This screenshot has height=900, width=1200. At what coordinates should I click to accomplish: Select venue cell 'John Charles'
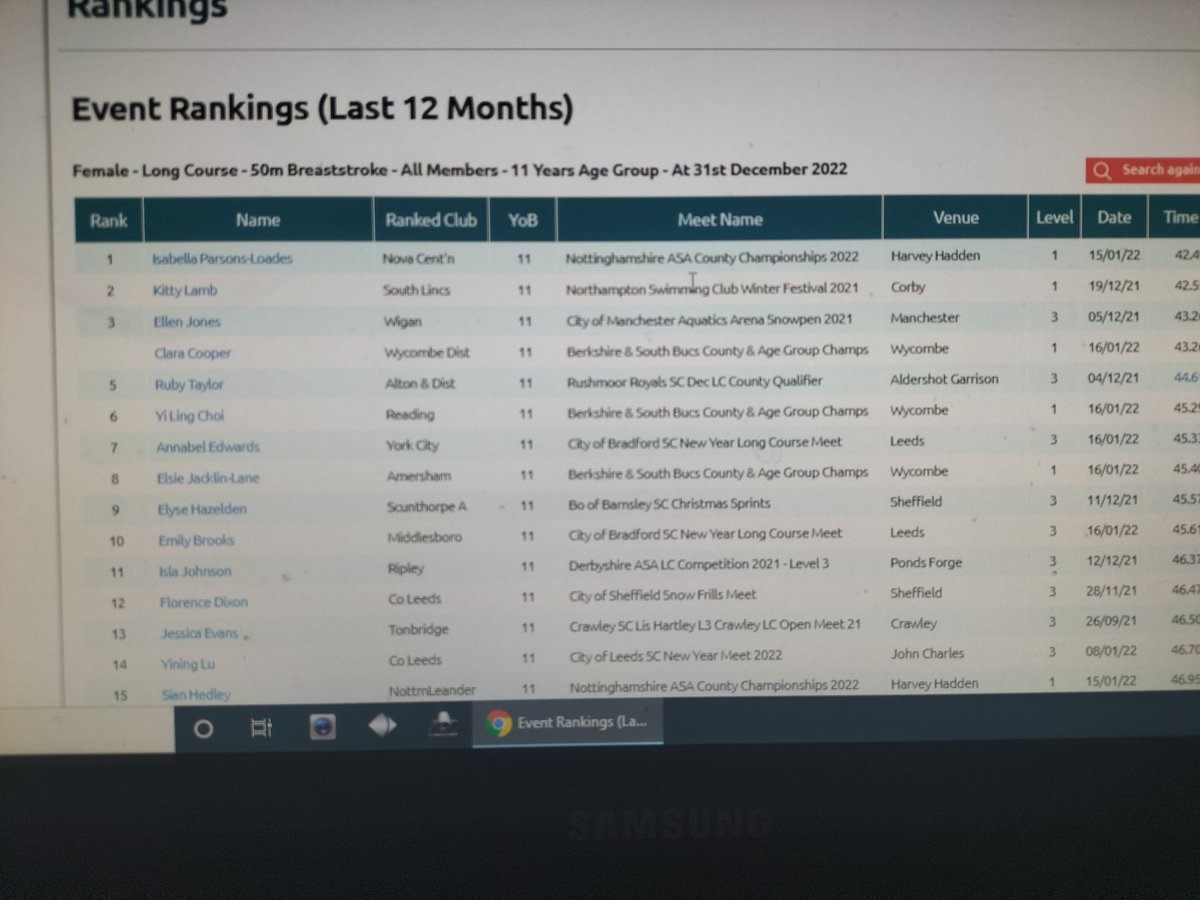pos(929,653)
